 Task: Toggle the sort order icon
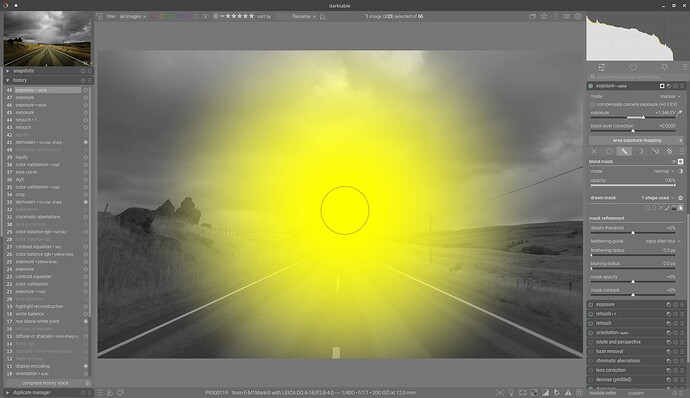(323, 16)
